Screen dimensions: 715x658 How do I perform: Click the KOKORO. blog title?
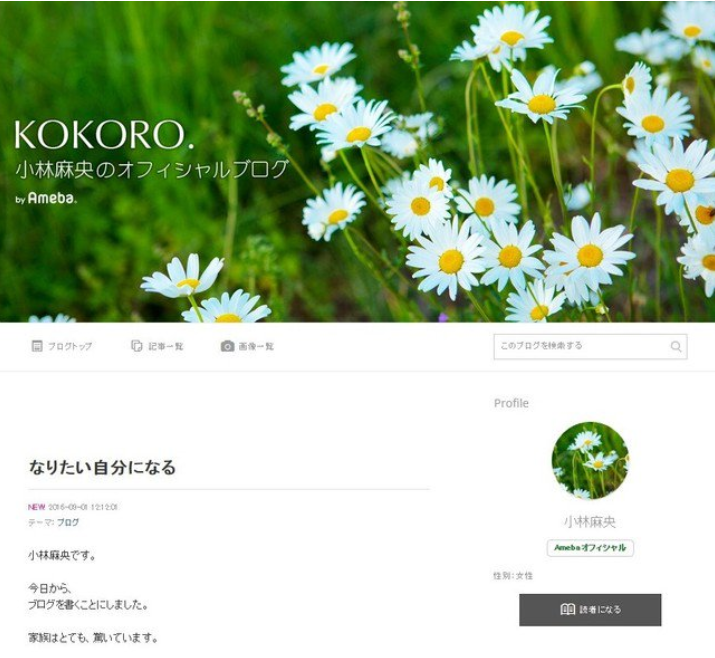point(104,135)
